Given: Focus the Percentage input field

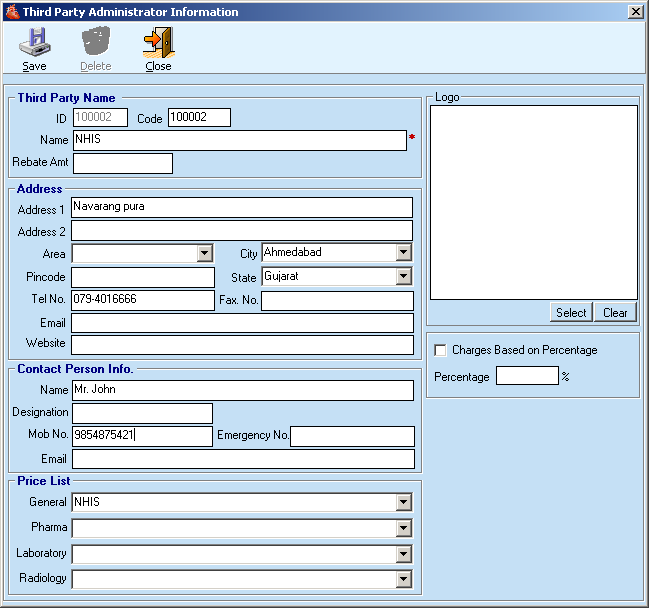Looking at the screenshot, I should [x=527, y=376].
